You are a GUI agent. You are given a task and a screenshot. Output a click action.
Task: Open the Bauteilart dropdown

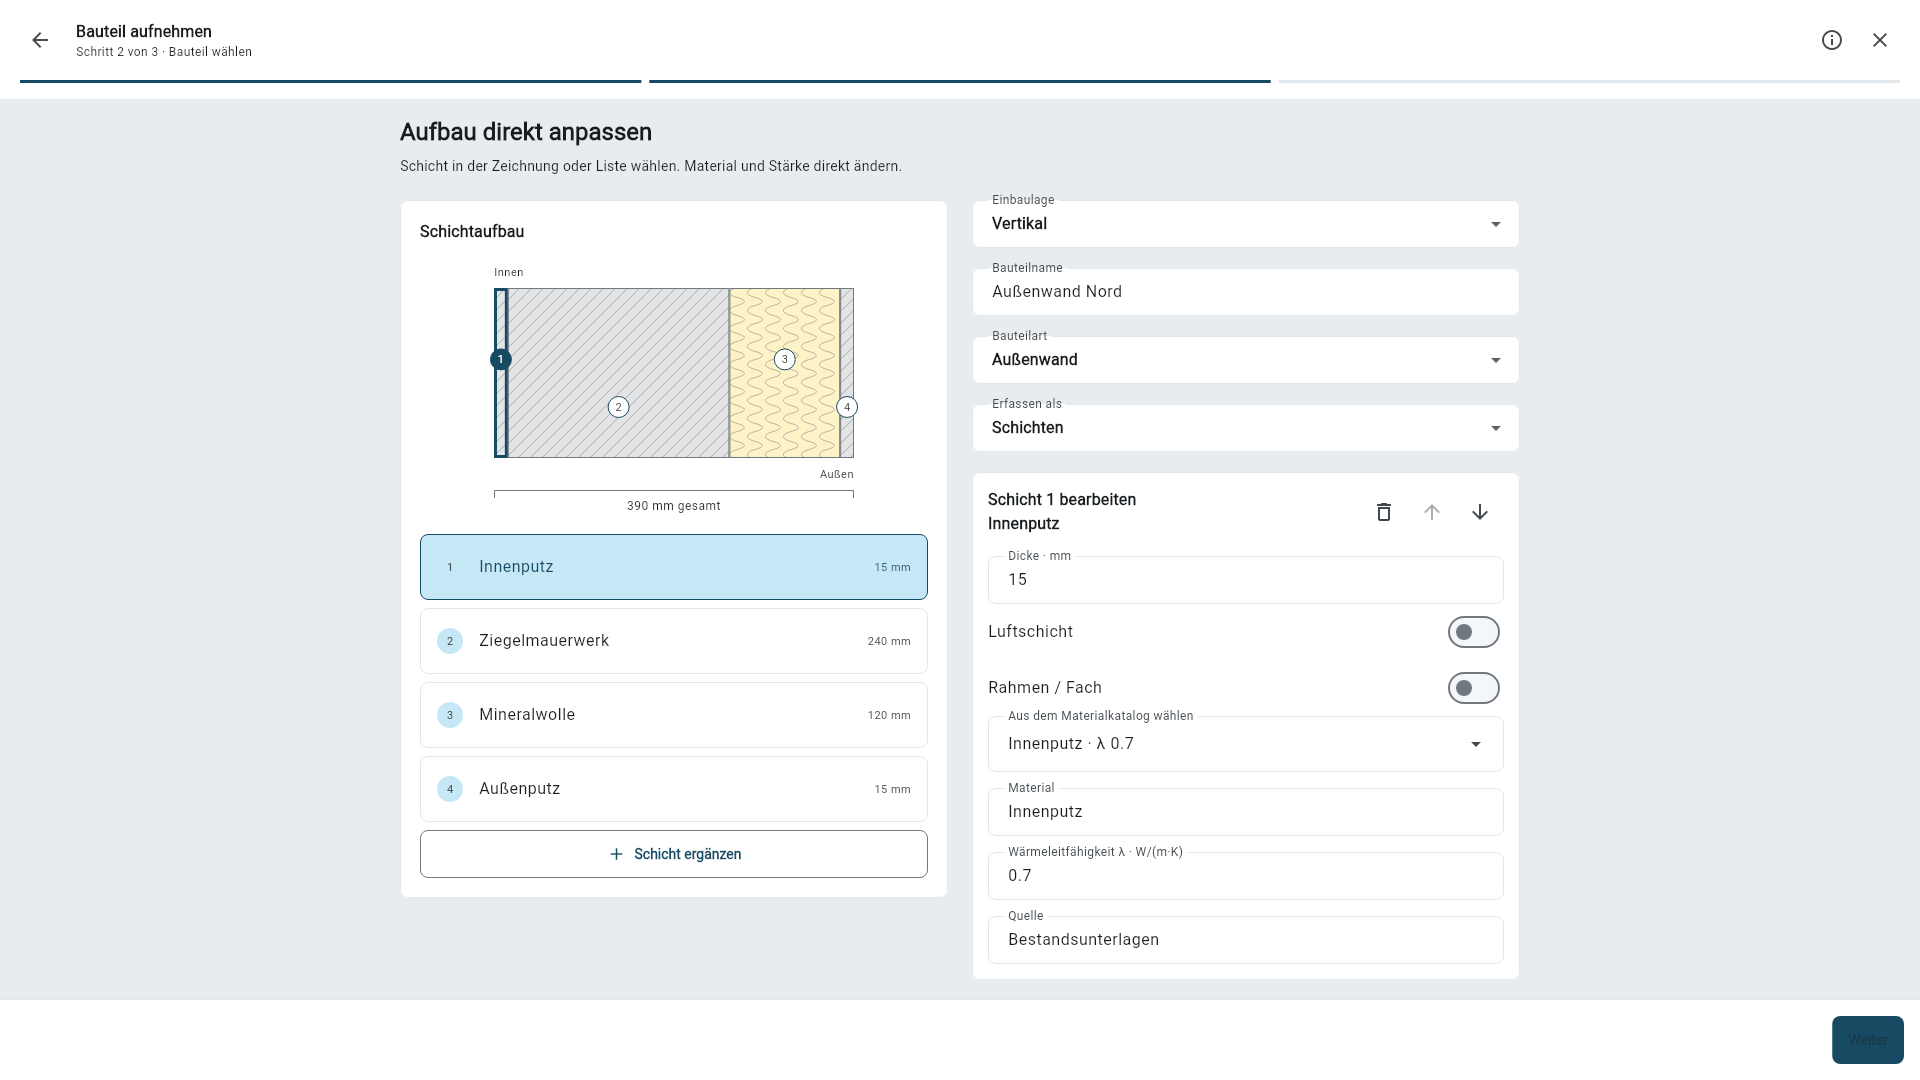[1246, 360]
